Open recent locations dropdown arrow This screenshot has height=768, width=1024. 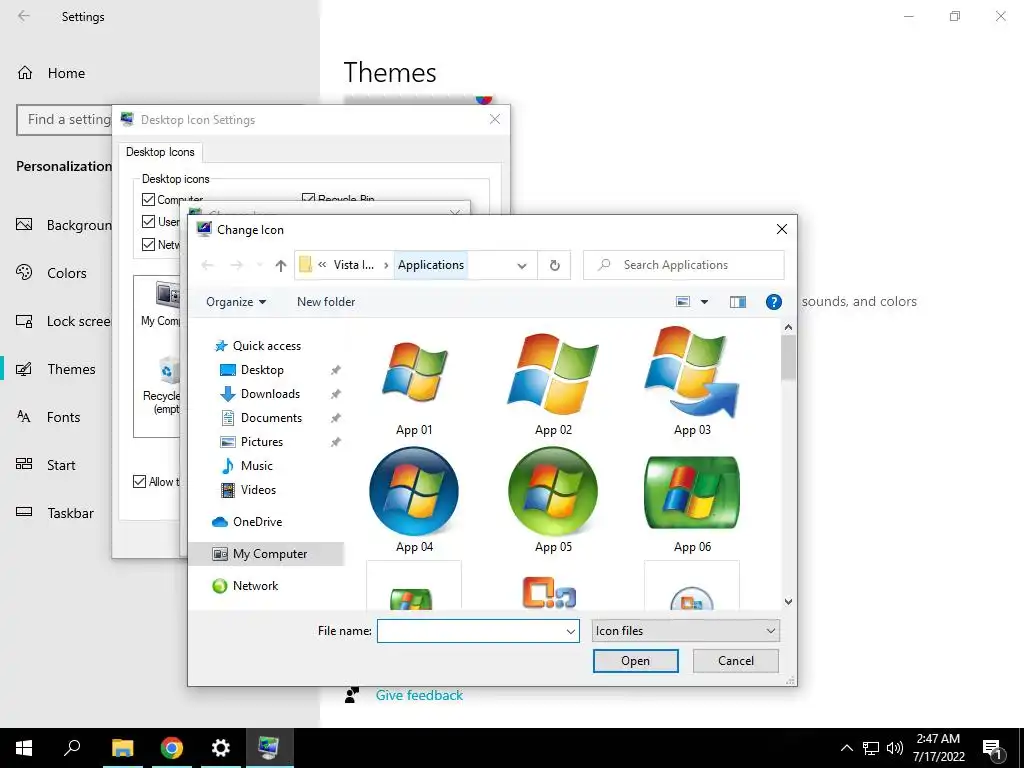point(259,265)
